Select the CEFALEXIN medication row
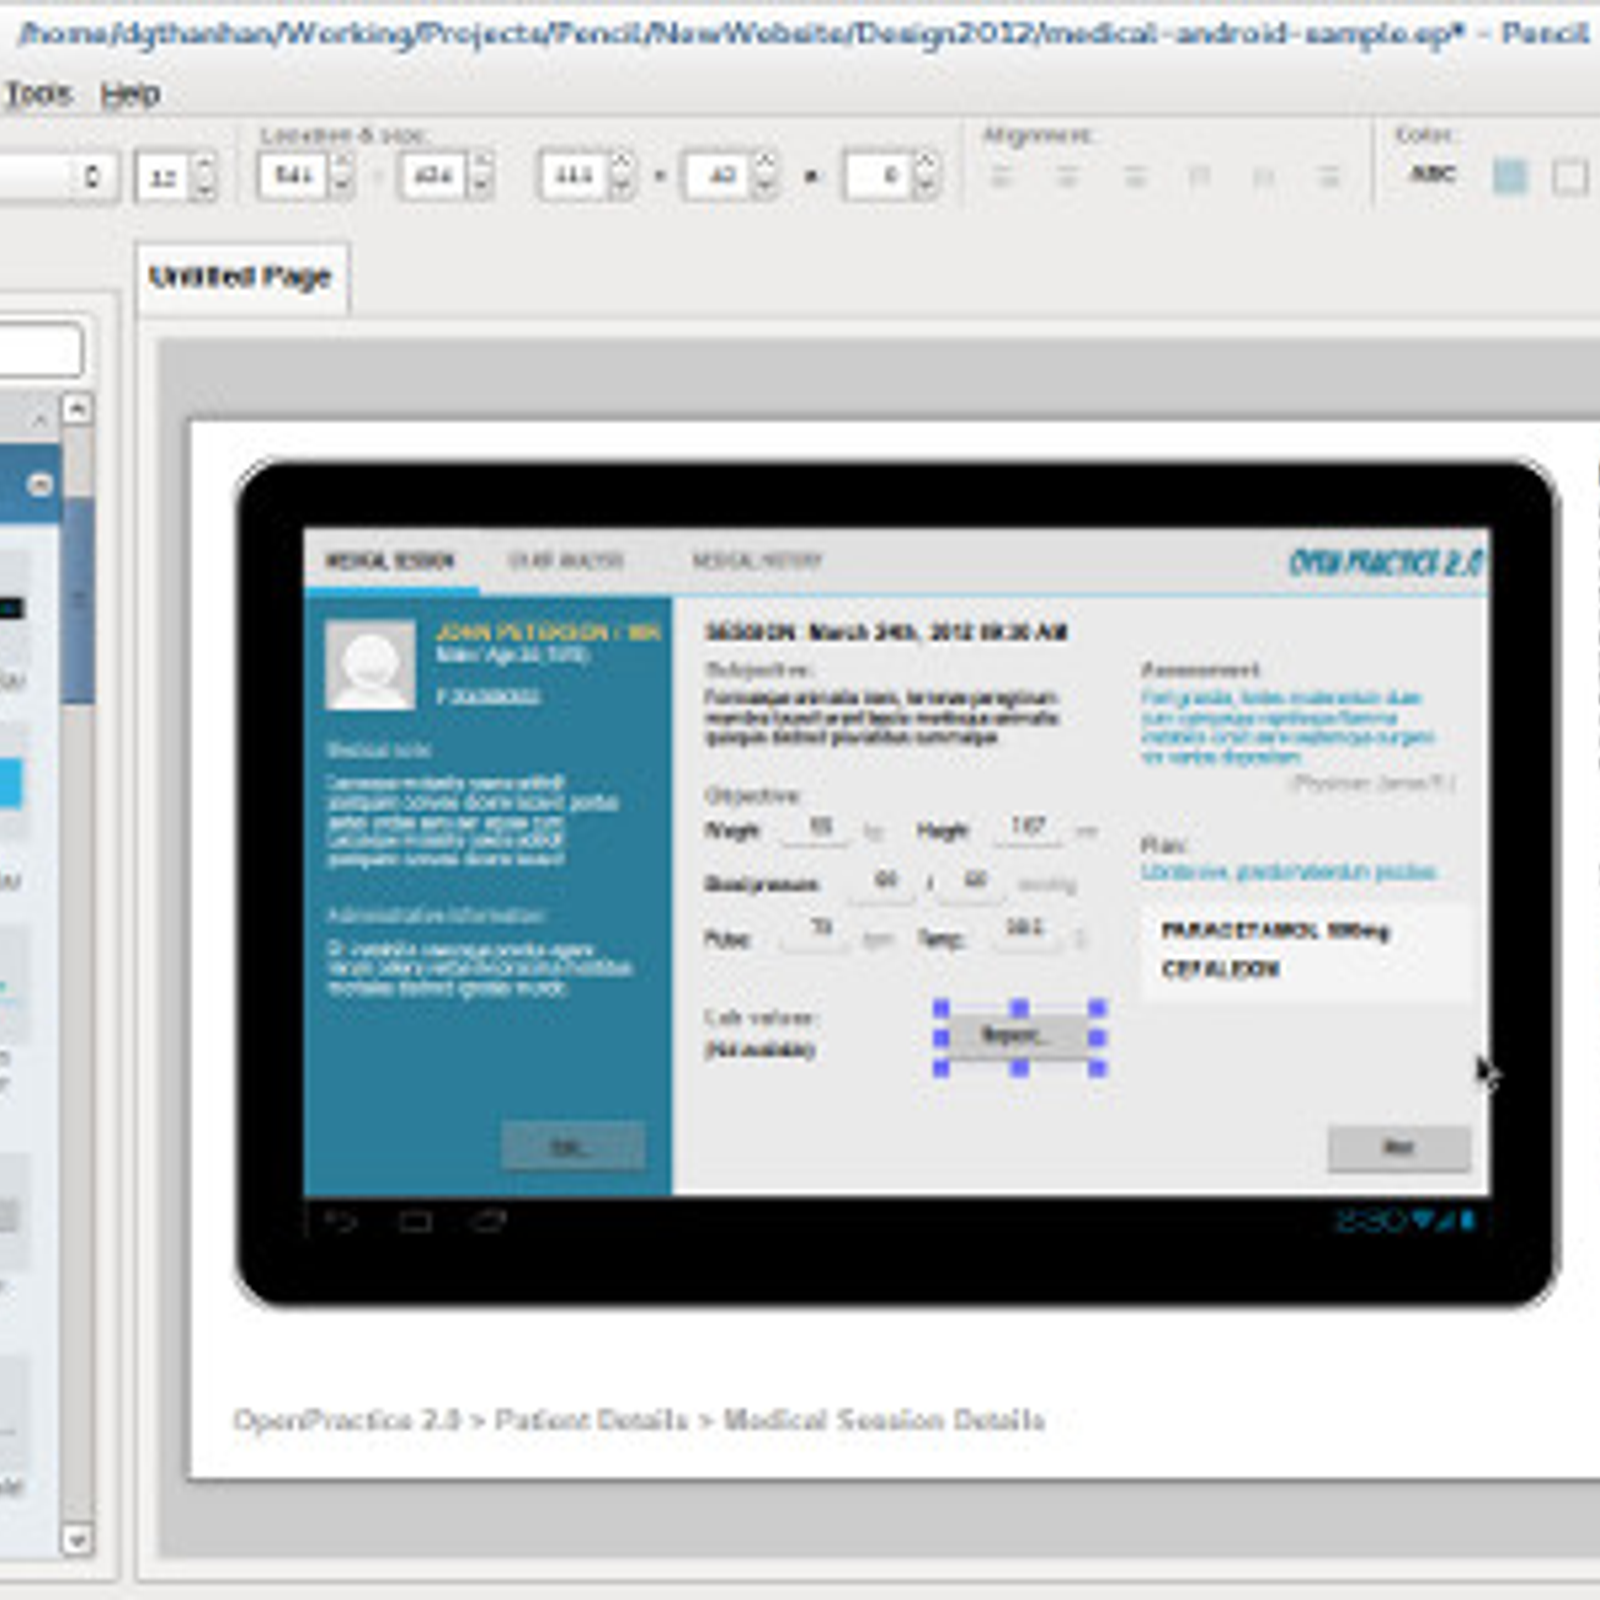The image size is (1600, 1600). 1220,969
